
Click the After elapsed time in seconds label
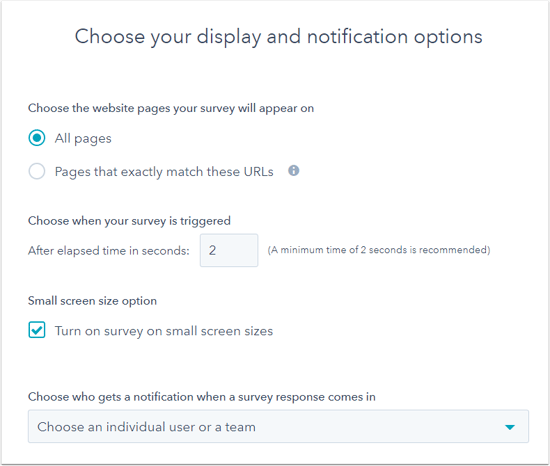[109, 251]
